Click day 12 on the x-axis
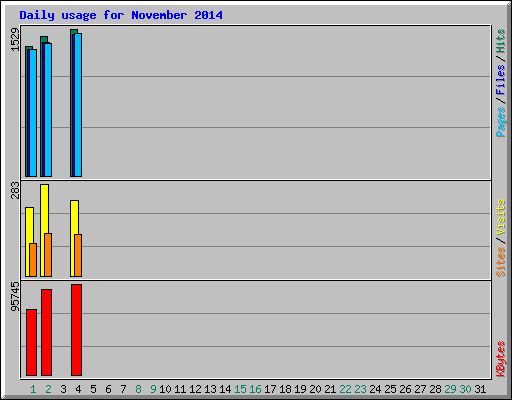This screenshot has width=512, height=400. click(x=195, y=389)
